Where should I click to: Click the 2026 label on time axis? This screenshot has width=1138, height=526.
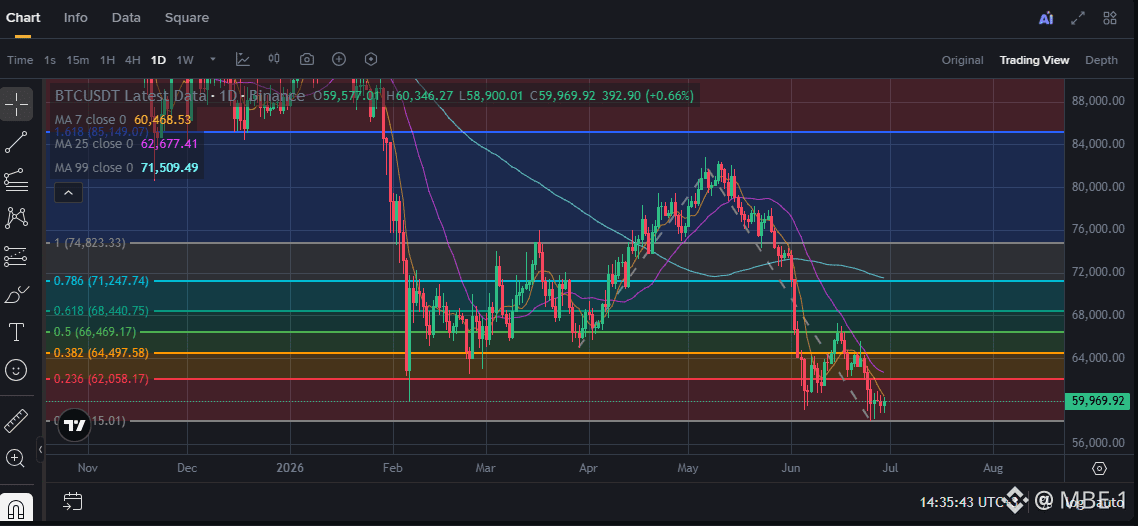[290, 468]
